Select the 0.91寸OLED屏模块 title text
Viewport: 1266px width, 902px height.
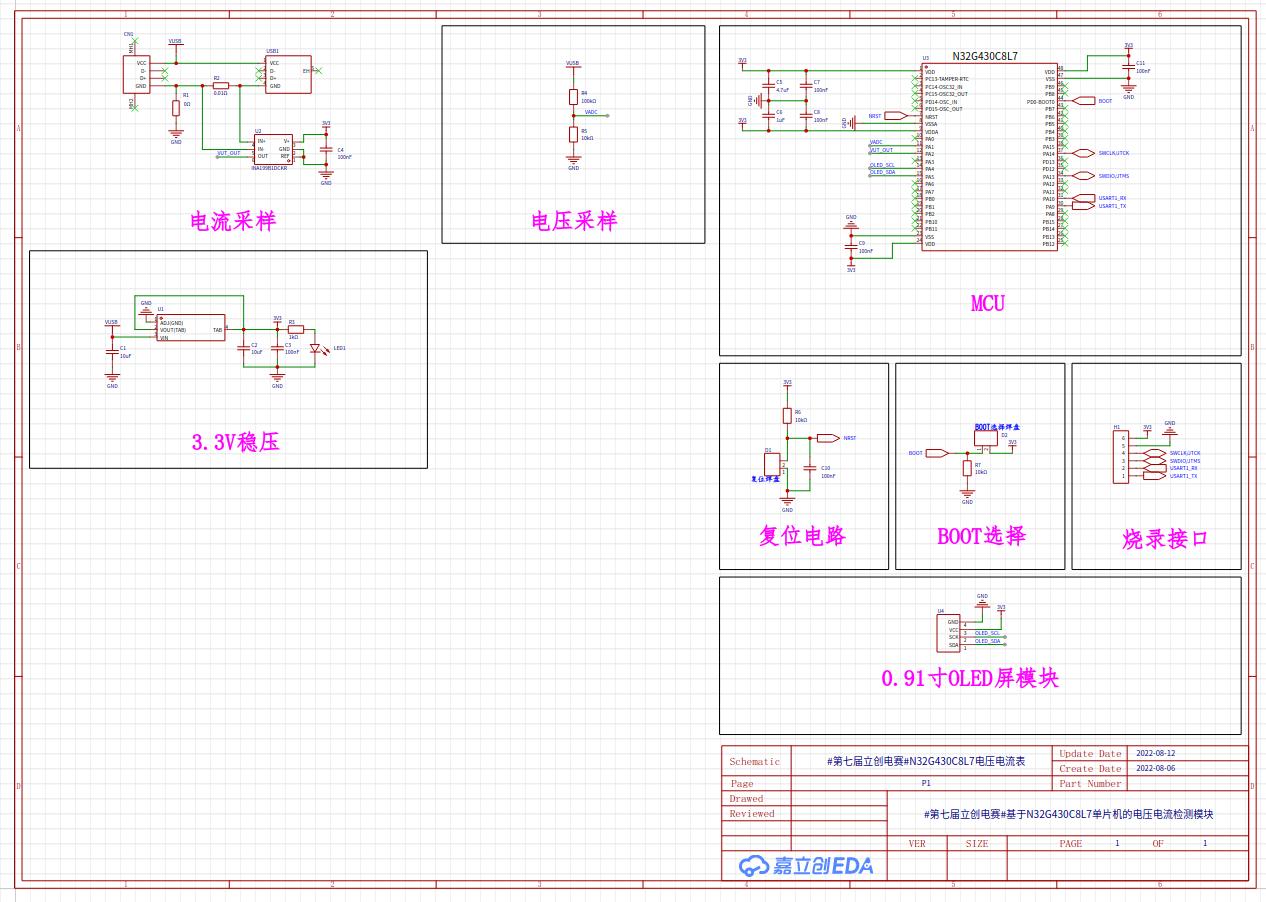[x=969, y=679]
